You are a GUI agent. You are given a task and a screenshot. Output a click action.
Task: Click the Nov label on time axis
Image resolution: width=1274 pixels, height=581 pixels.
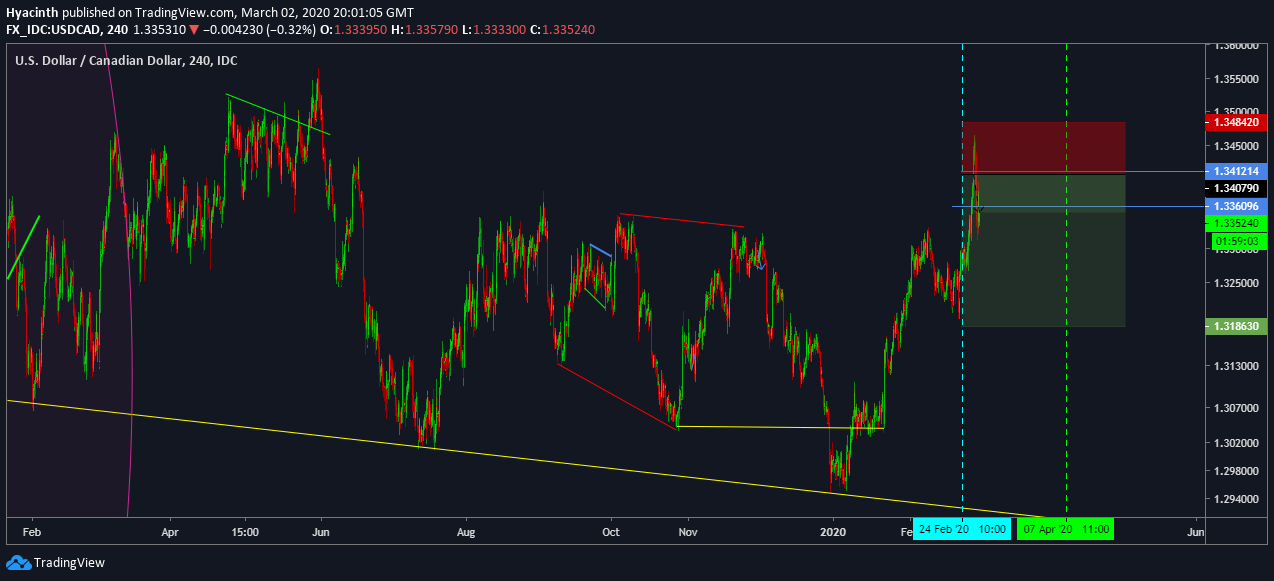point(688,532)
